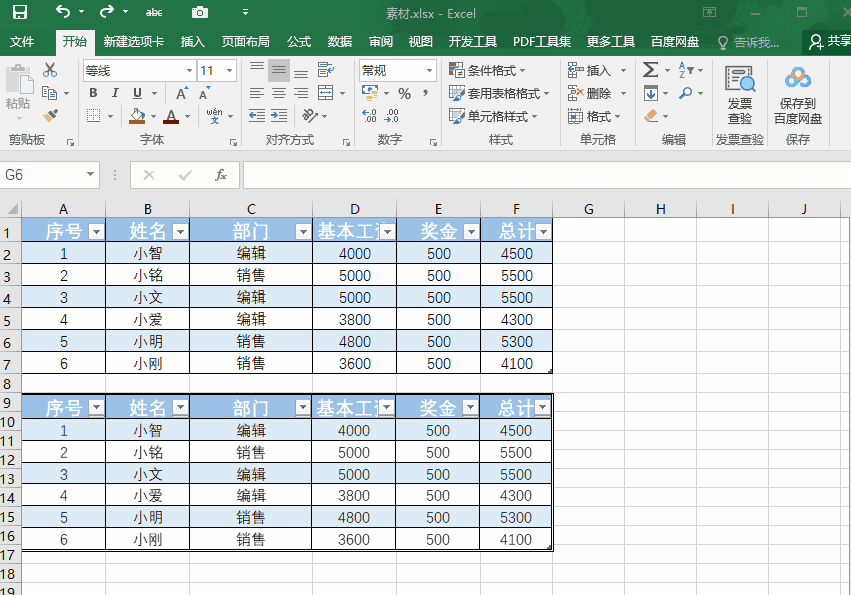Click 保存到百度网盘 button

(x=798, y=95)
